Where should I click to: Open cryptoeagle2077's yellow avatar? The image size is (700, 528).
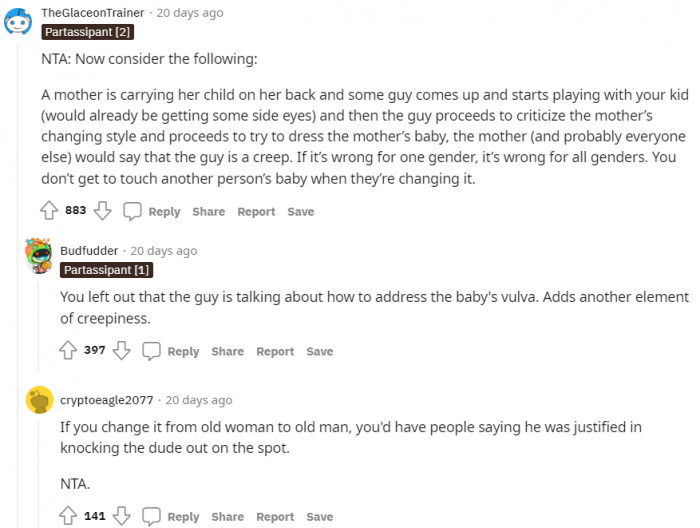39,400
